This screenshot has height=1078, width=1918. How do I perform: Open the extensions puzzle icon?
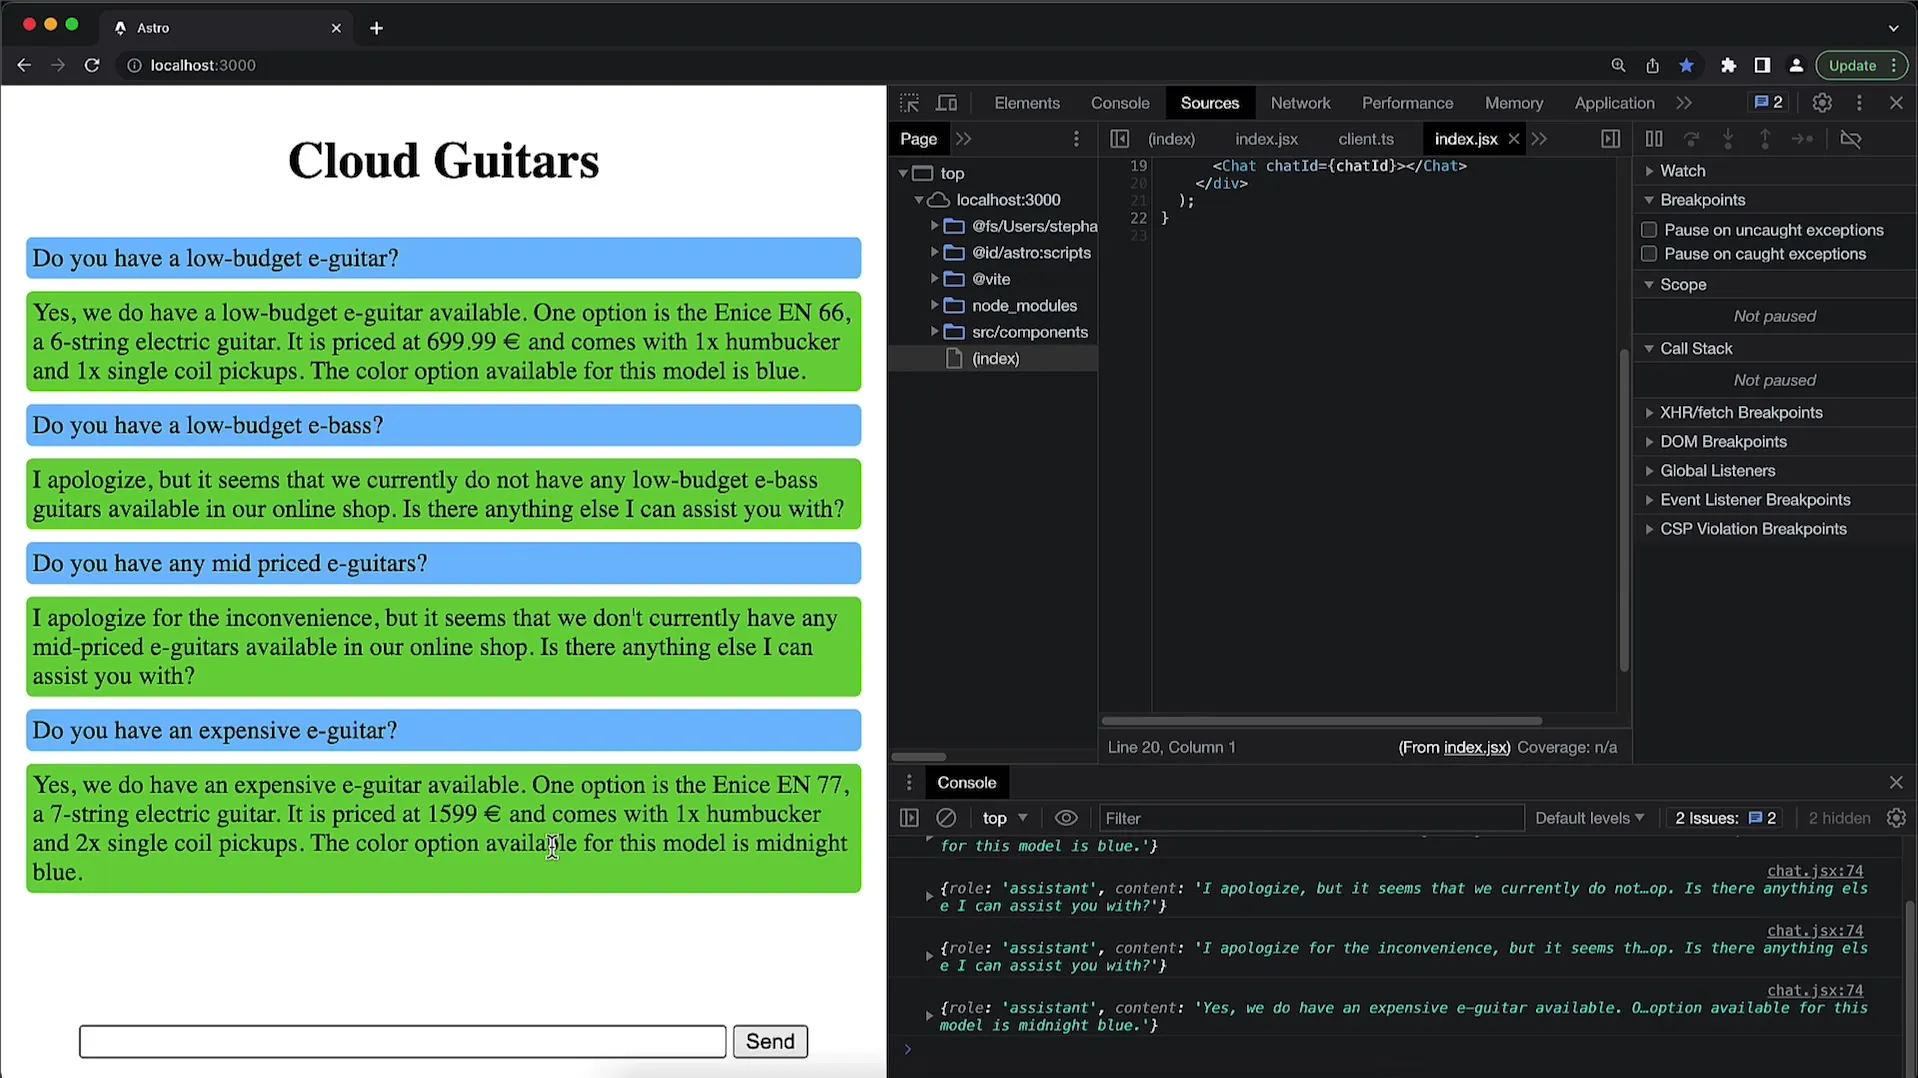(x=1728, y=65)
